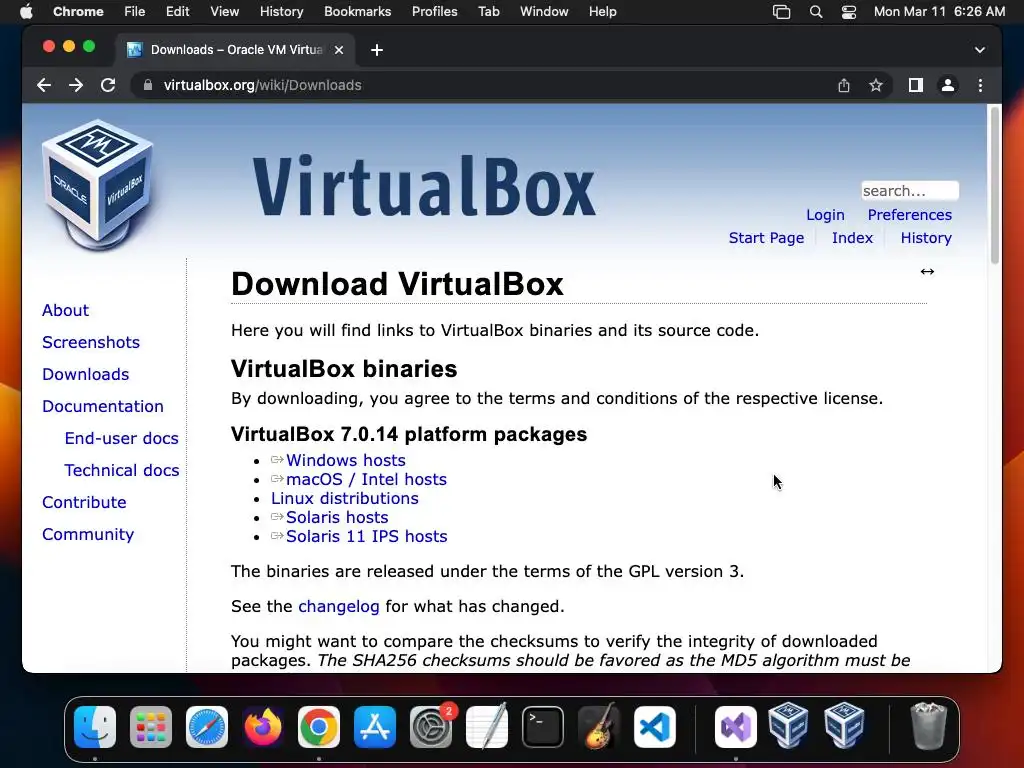The image size is (1024, 768).
Task: Open the Chrome profile avatar menu
Action: point(948,85)
